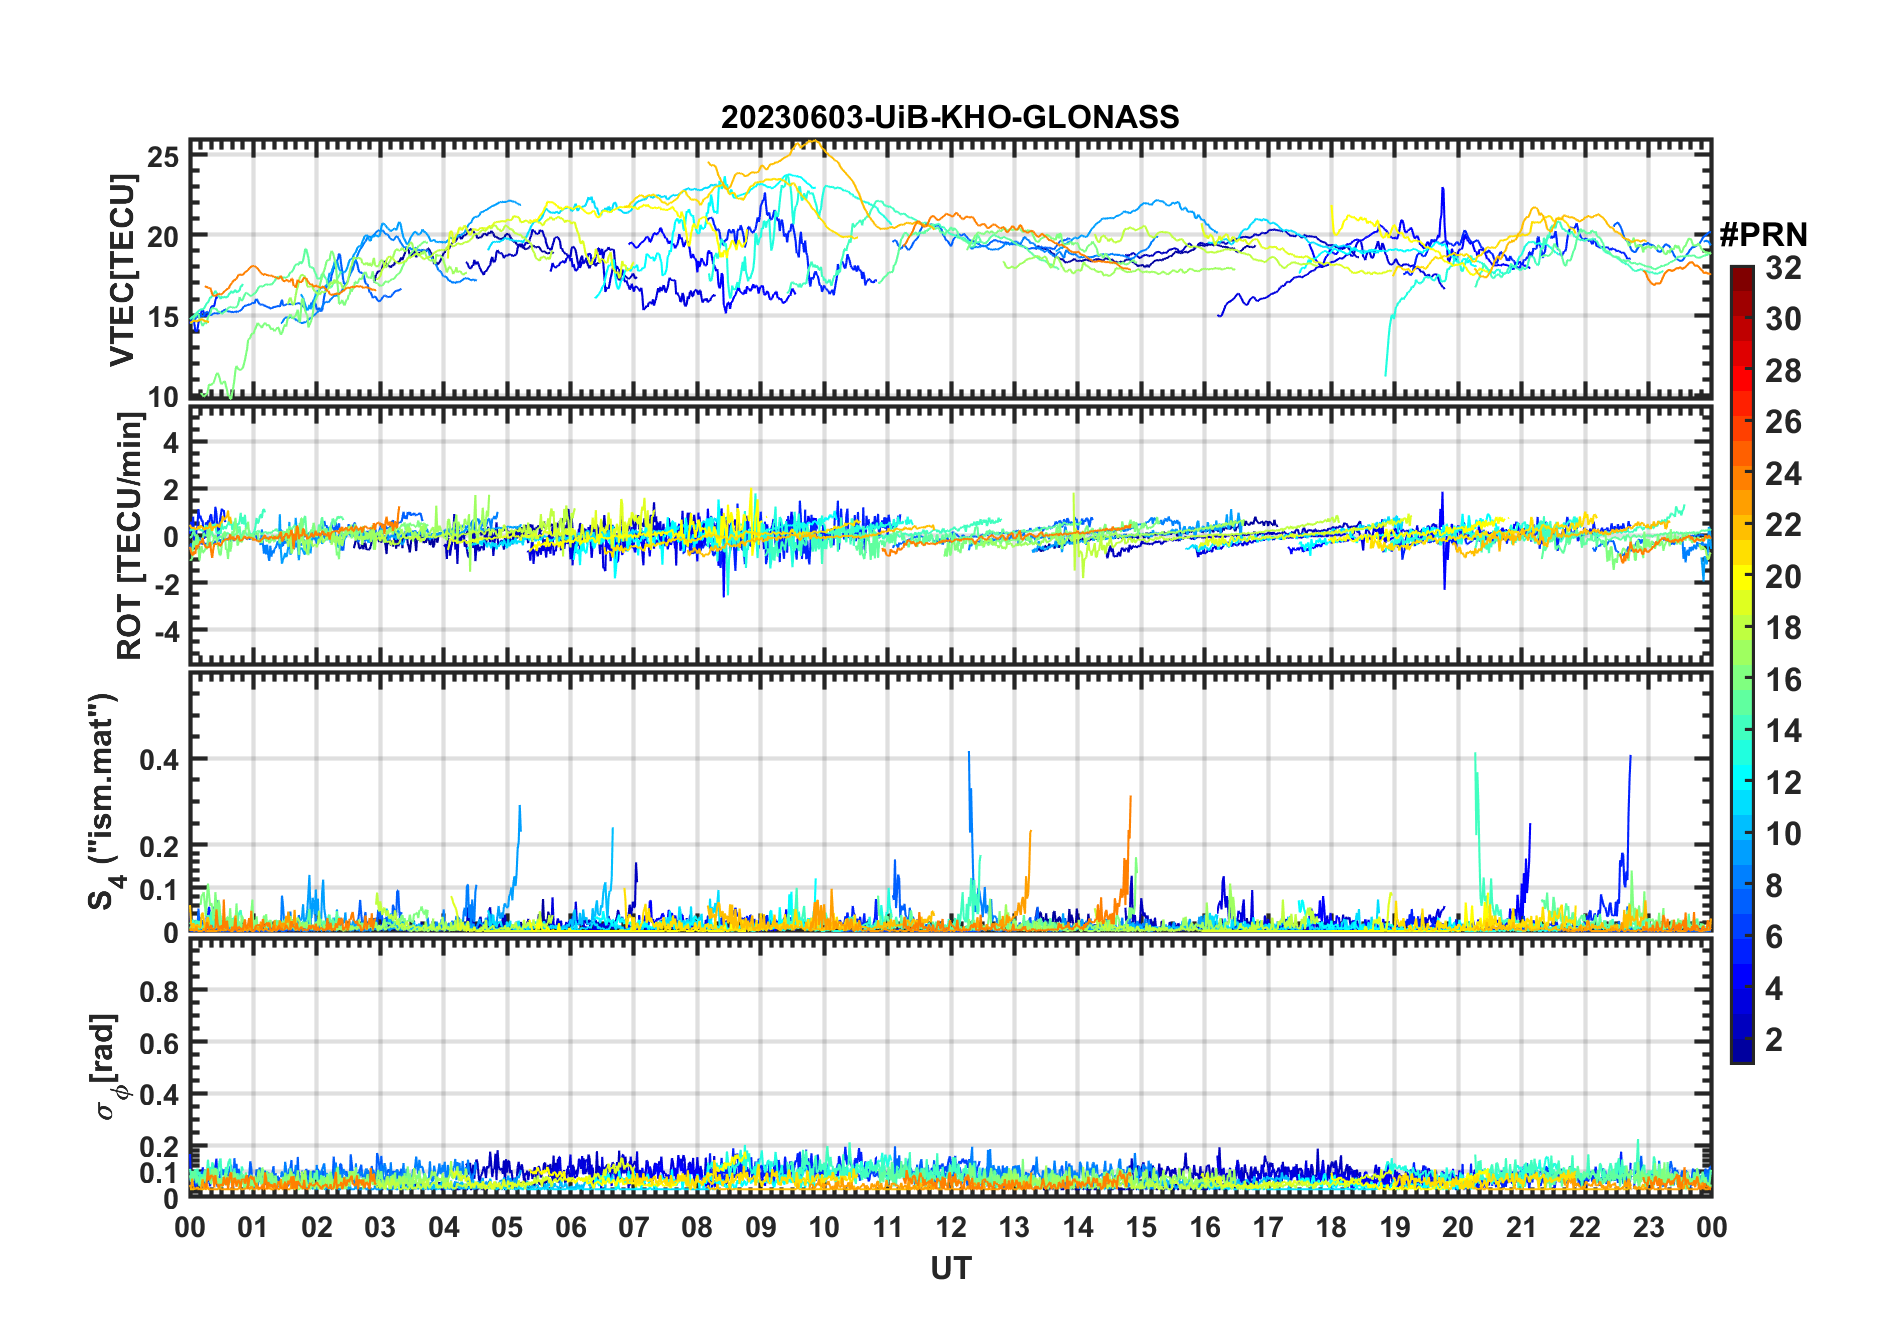The image size is (1902, 1330).
Task: Click colorbar tick label 16
Action: coord(1783,680)
